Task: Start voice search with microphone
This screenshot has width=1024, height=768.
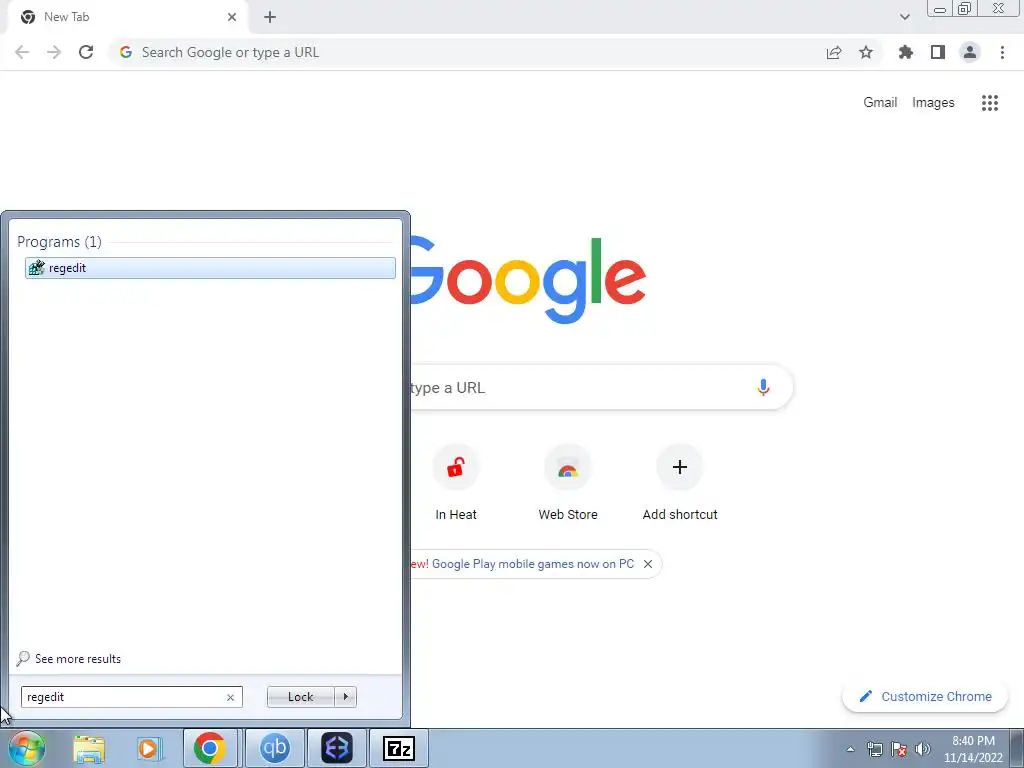Action: click(763, 387)
